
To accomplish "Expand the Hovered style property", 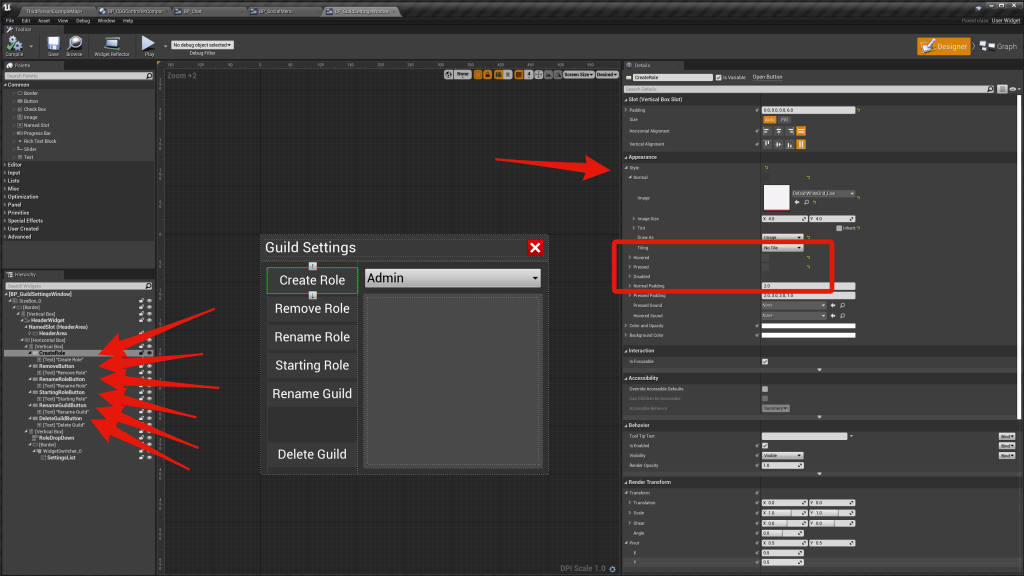I will click(x=628, y=257).
